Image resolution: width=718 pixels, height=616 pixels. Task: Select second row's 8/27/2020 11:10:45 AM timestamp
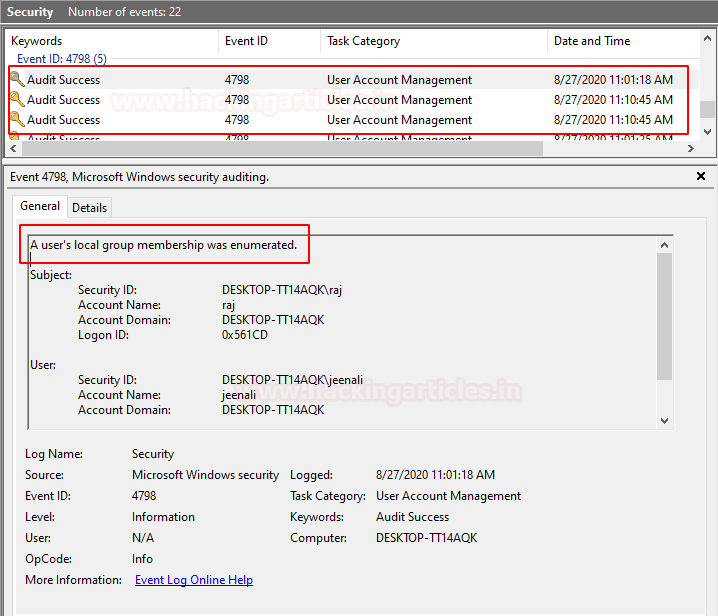(x=613, y=100)
